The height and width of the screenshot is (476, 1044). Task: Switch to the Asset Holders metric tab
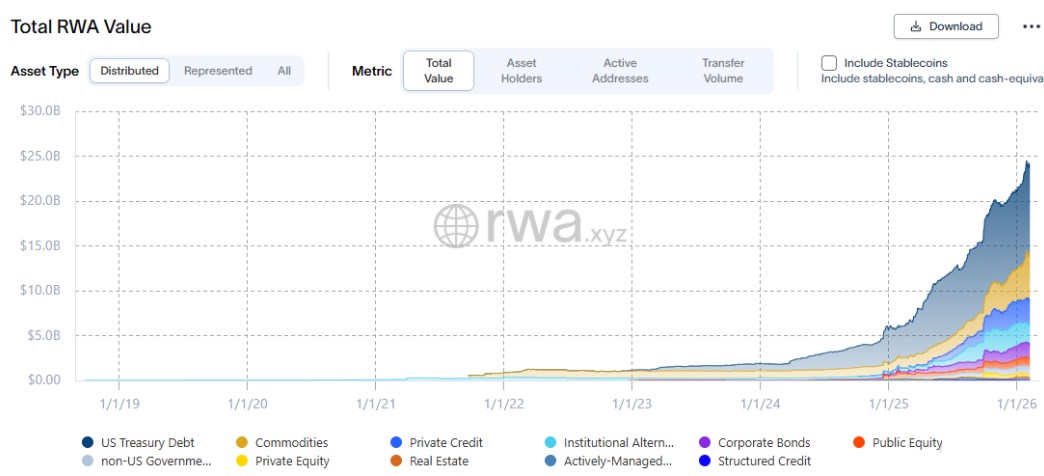pos(521,71)
